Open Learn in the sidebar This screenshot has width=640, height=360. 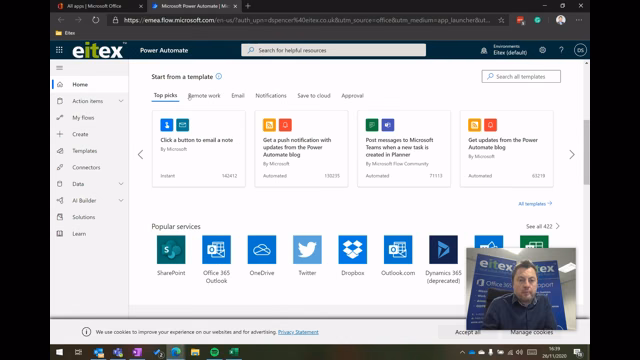pos(90,233)
